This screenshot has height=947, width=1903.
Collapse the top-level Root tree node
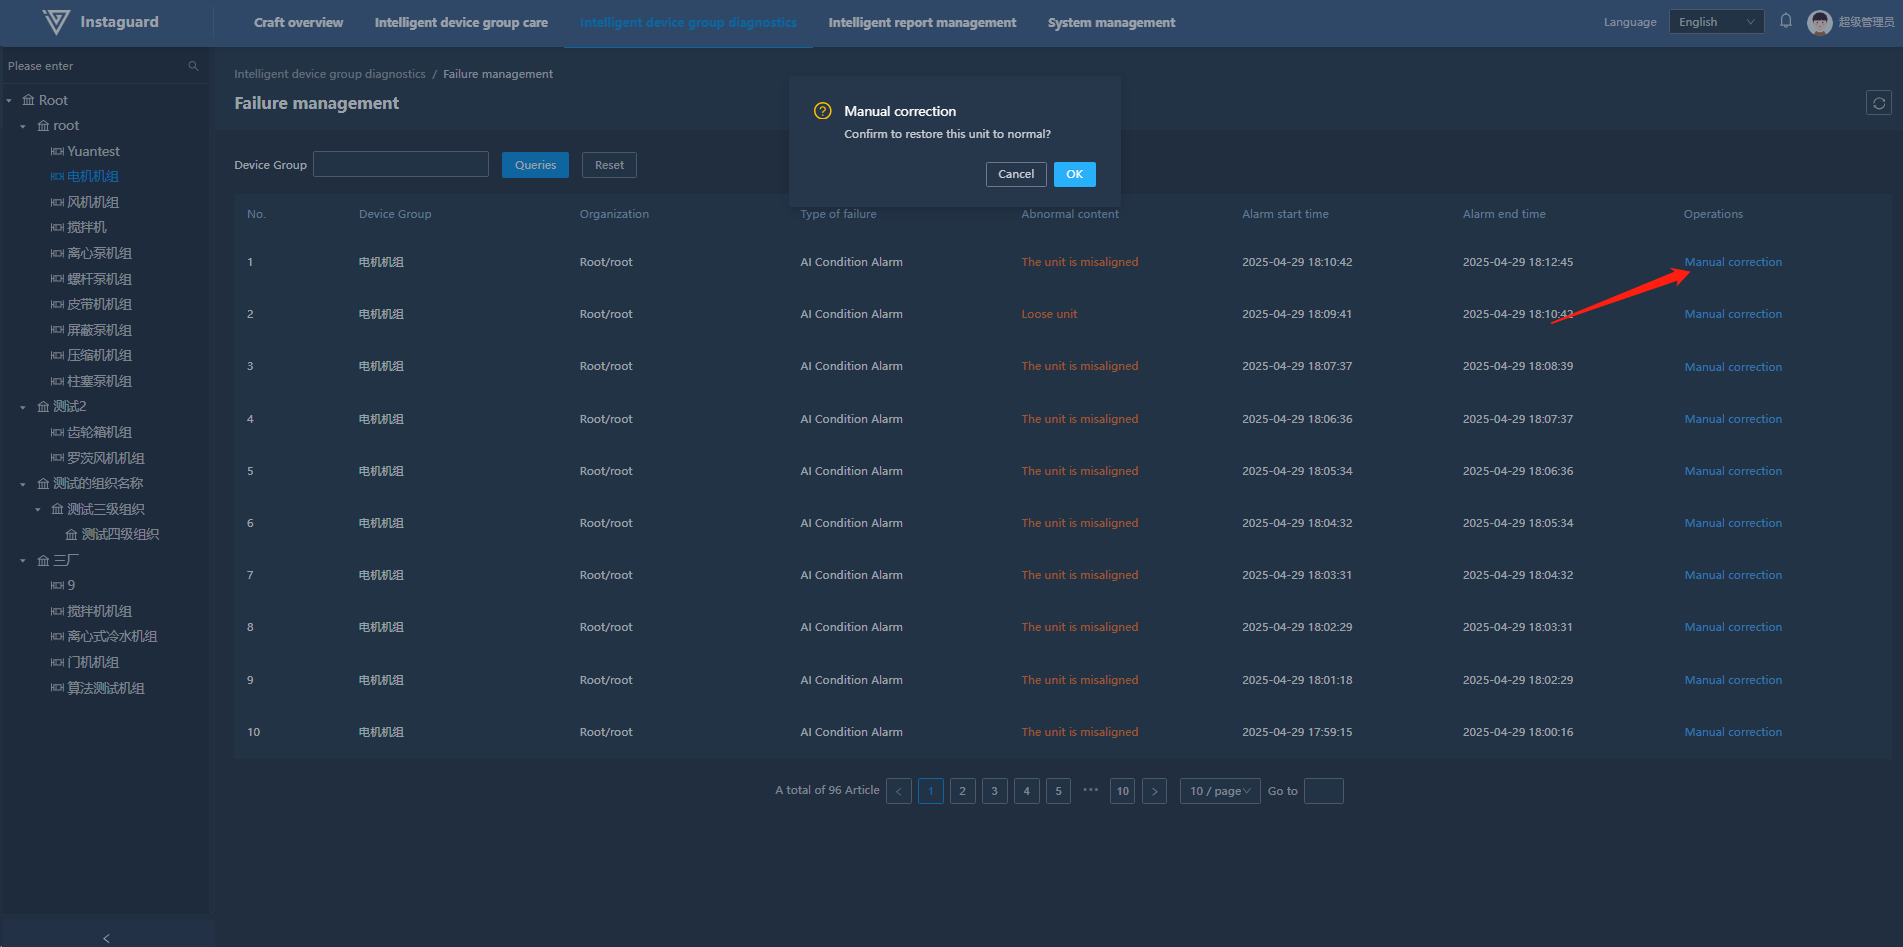(x=9, y=101)
